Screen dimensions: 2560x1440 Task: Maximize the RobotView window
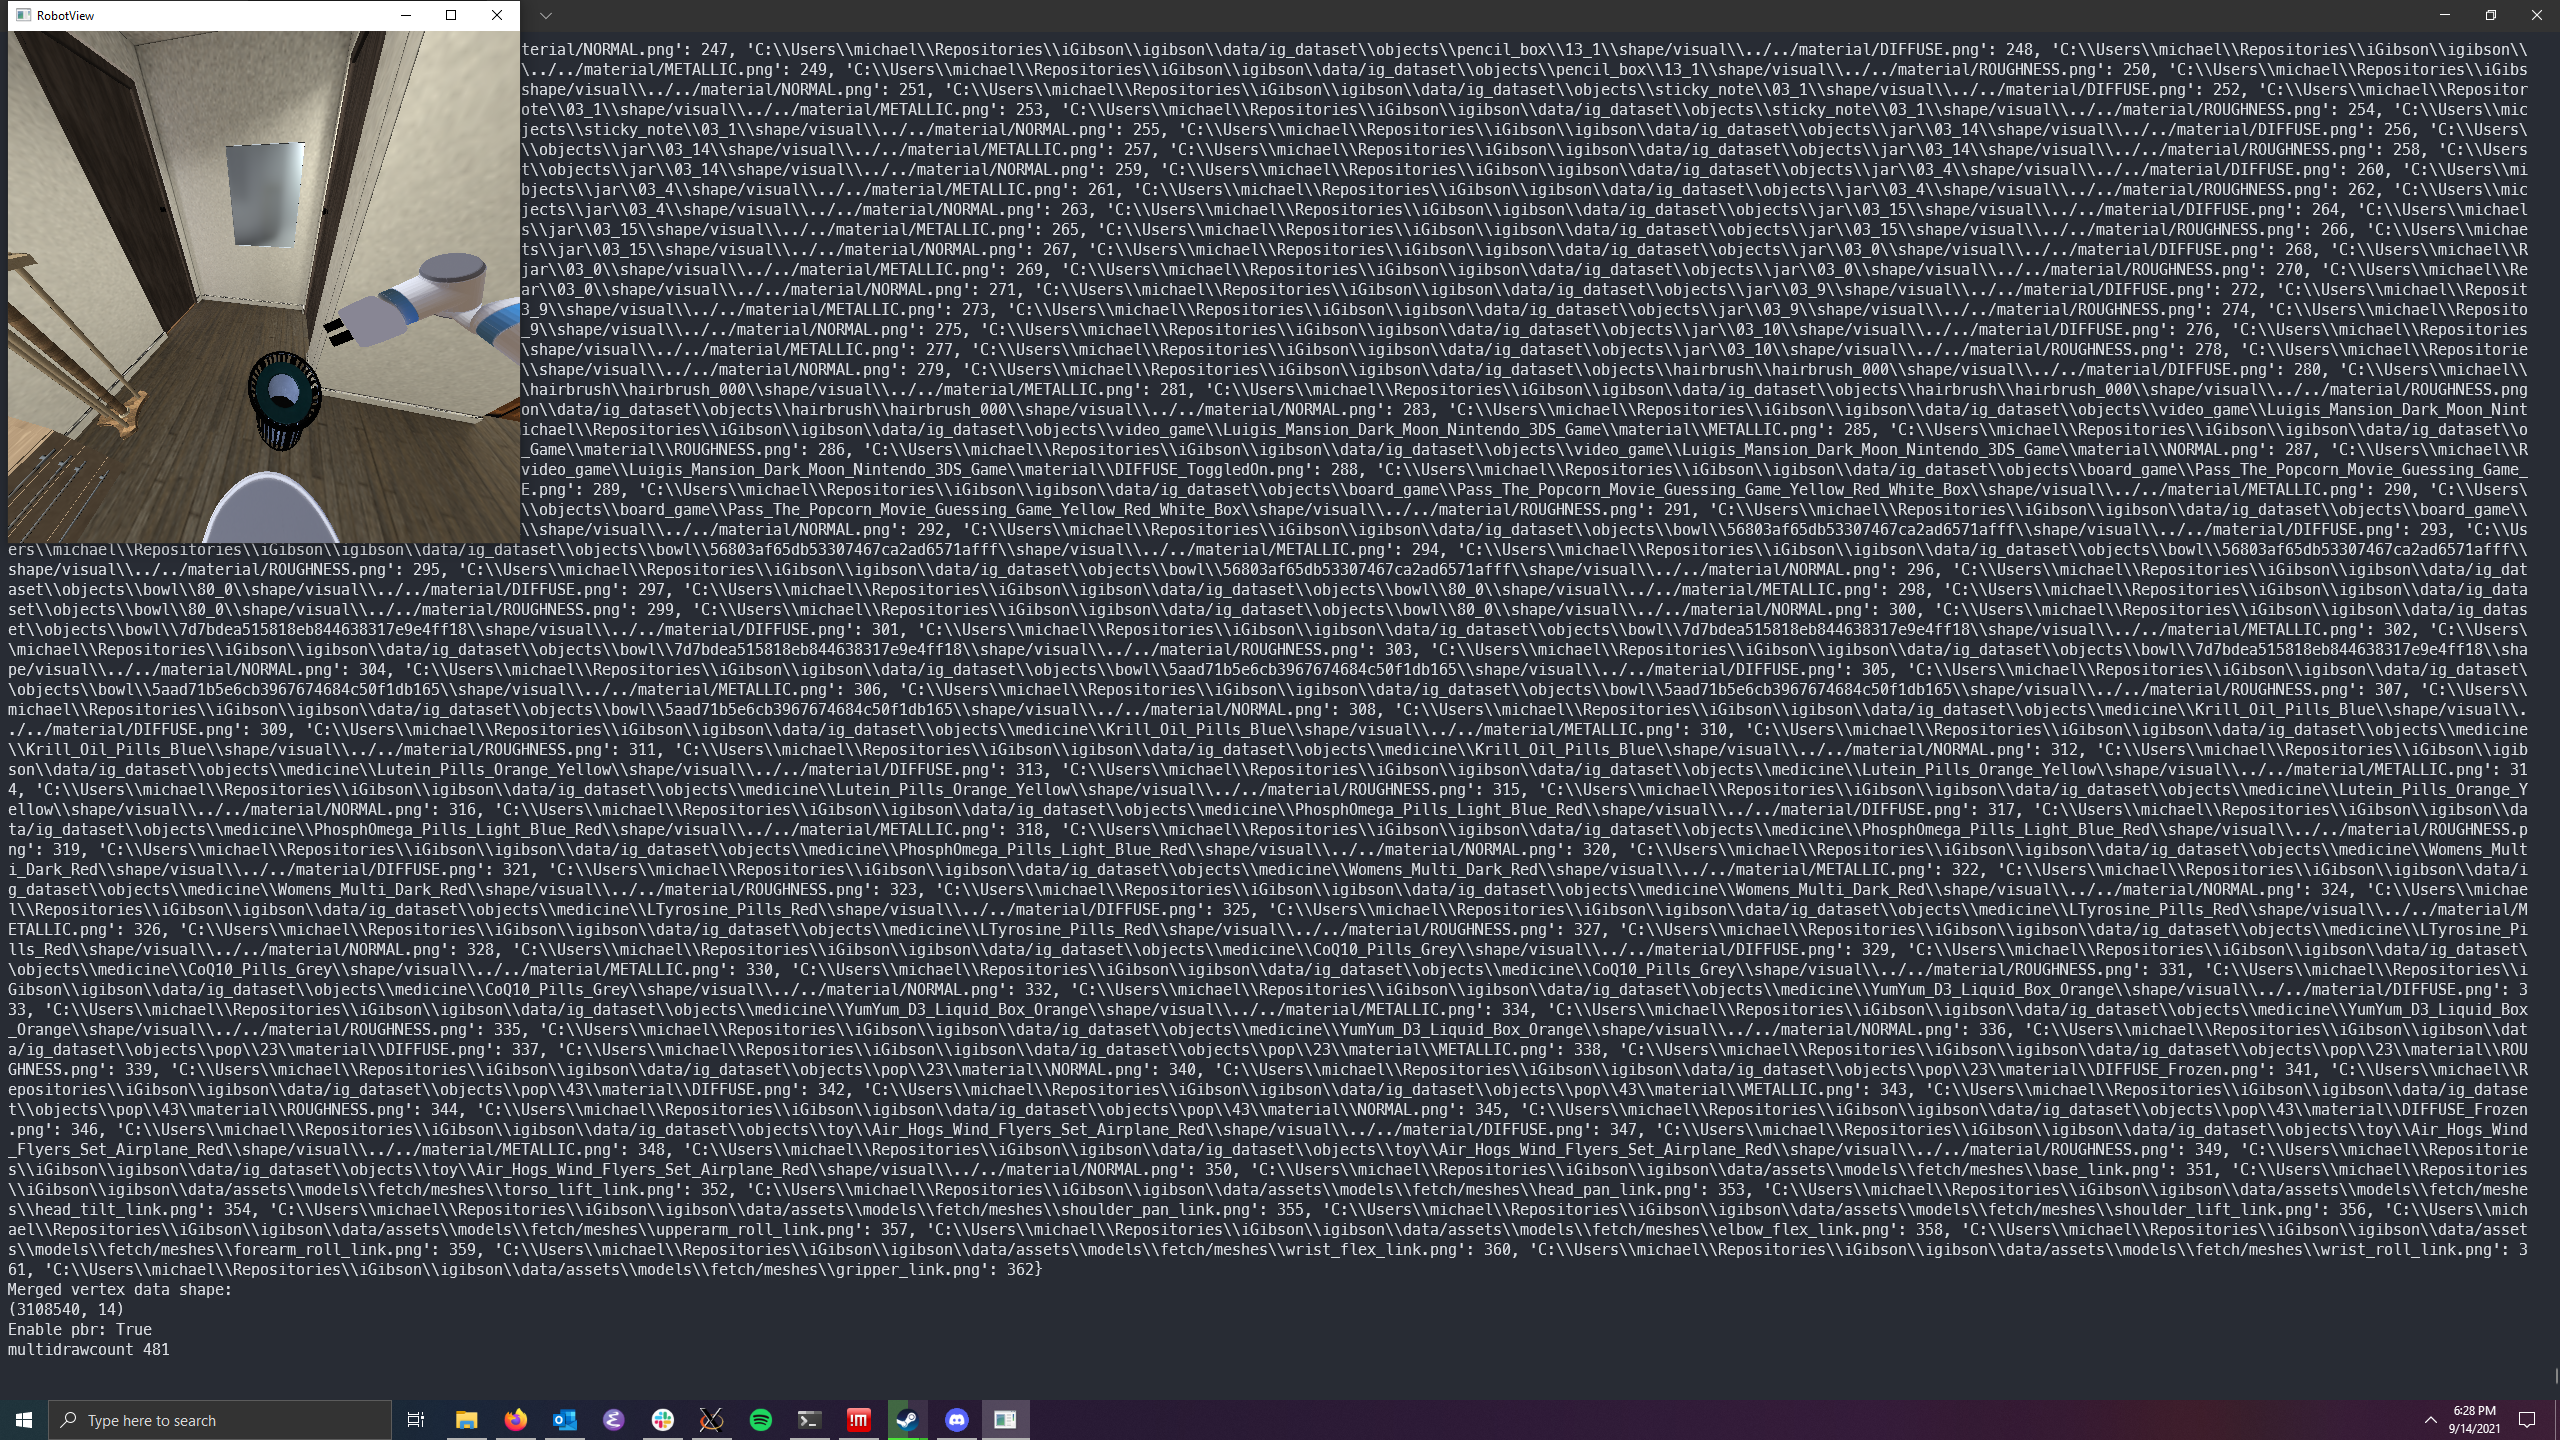point(451,15)
